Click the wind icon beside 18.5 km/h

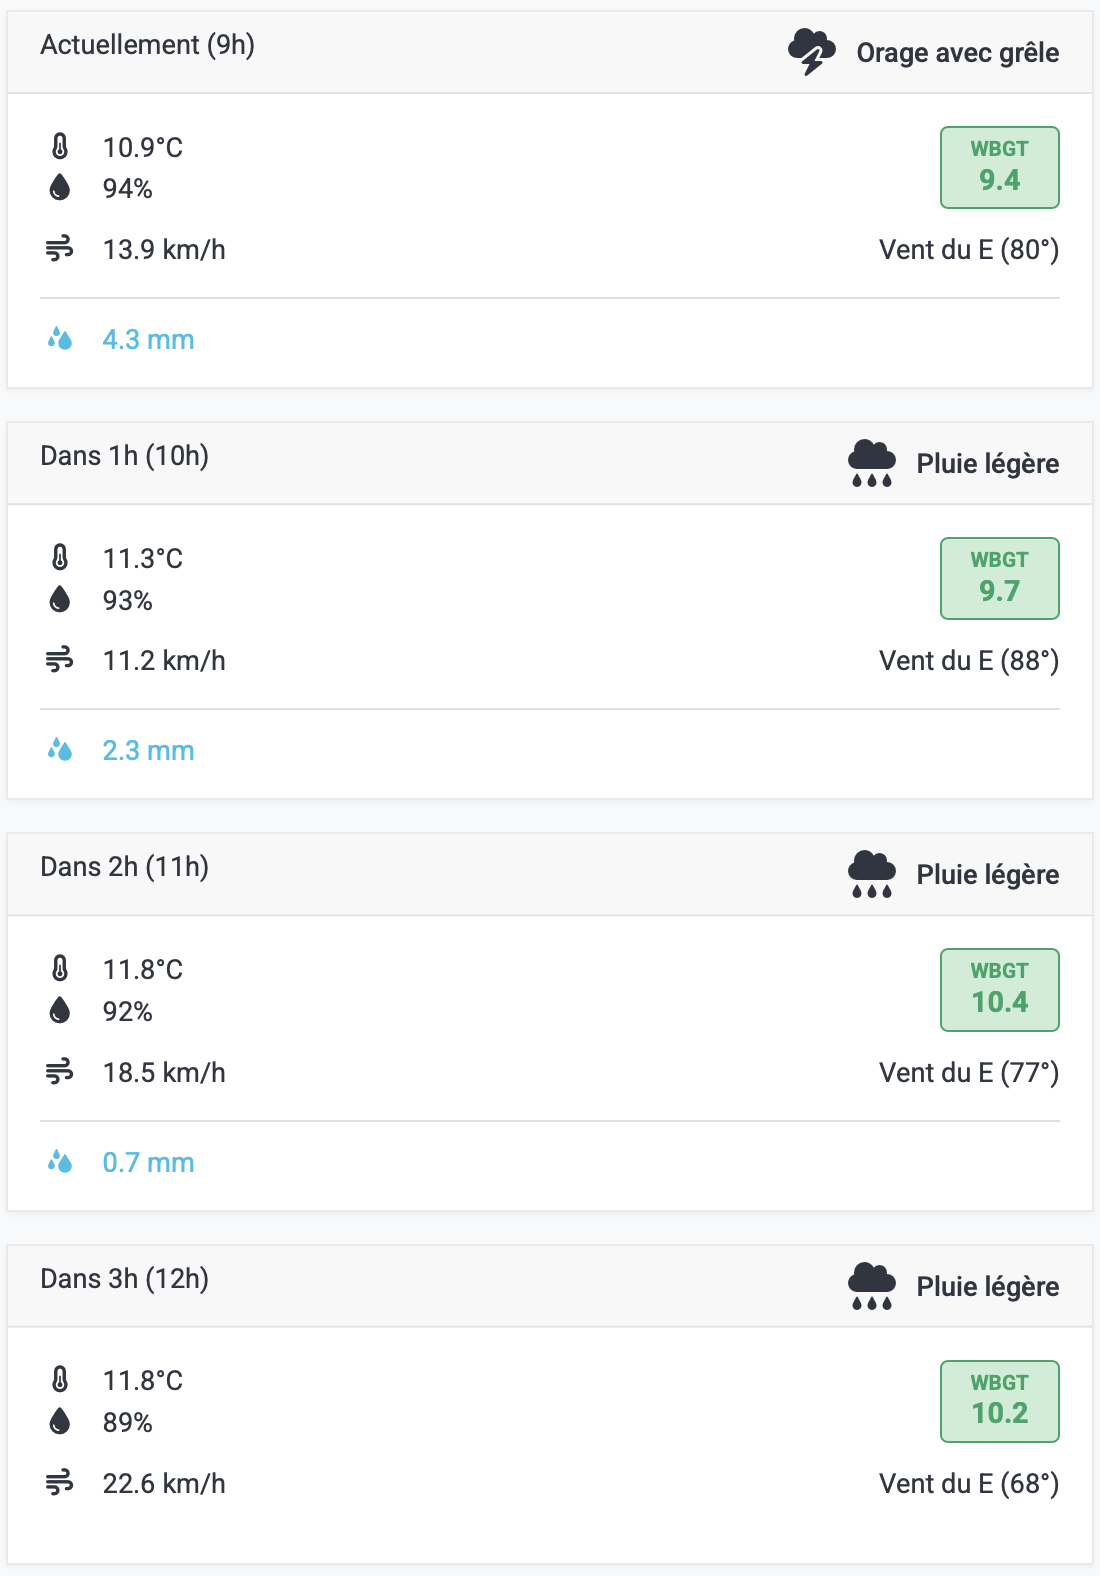(60, 1072)
